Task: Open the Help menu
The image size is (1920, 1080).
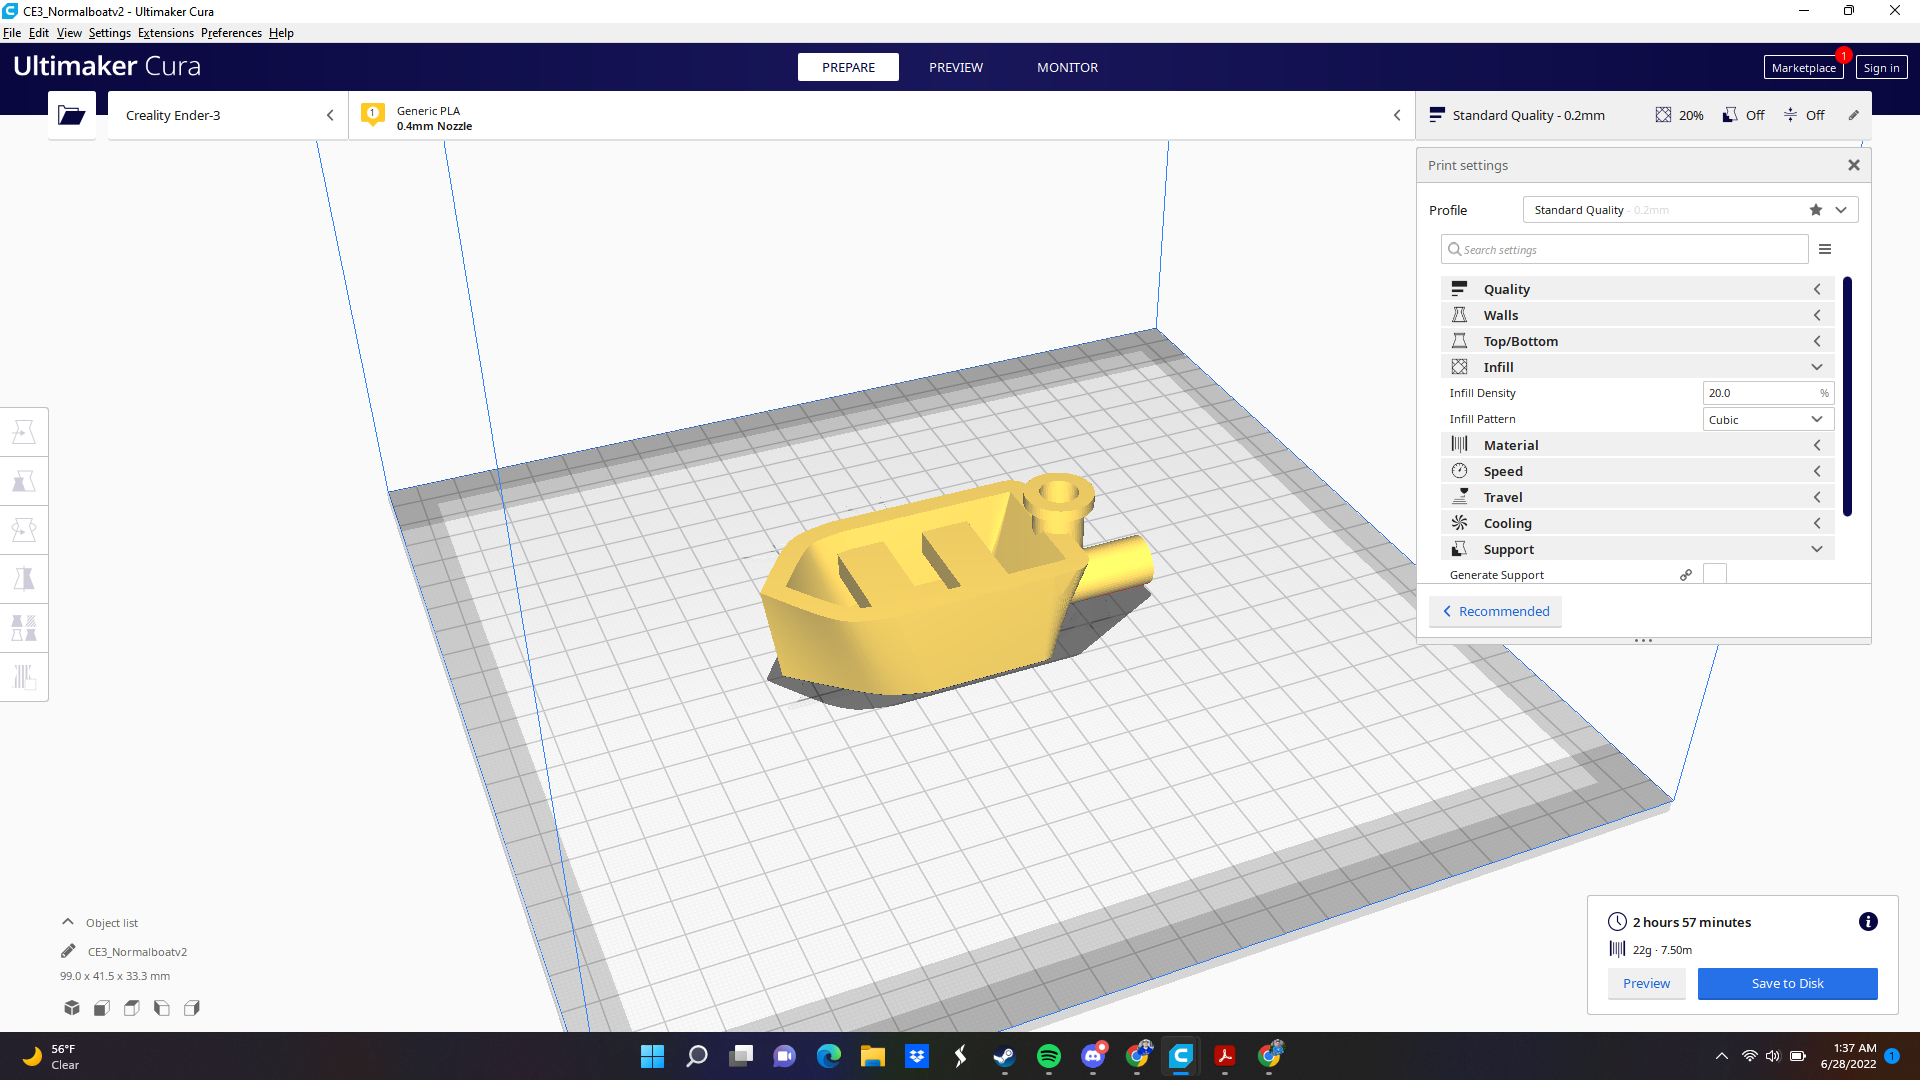Action: 281,33
